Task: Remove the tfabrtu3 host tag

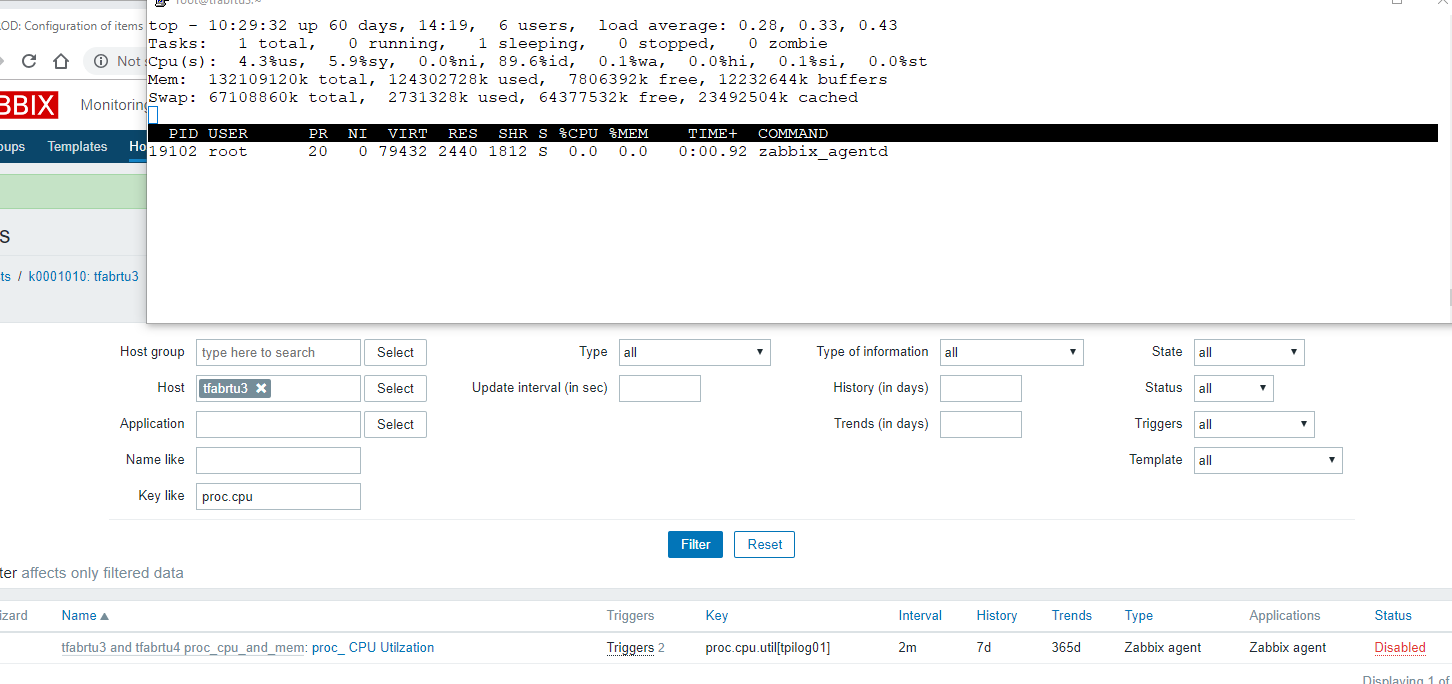Action: pyautogui.click(x=261, y=388)
